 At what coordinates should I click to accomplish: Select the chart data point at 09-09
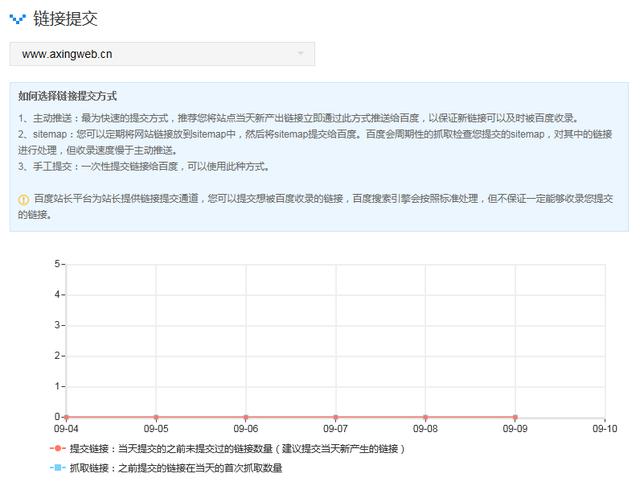click(515, 417)
